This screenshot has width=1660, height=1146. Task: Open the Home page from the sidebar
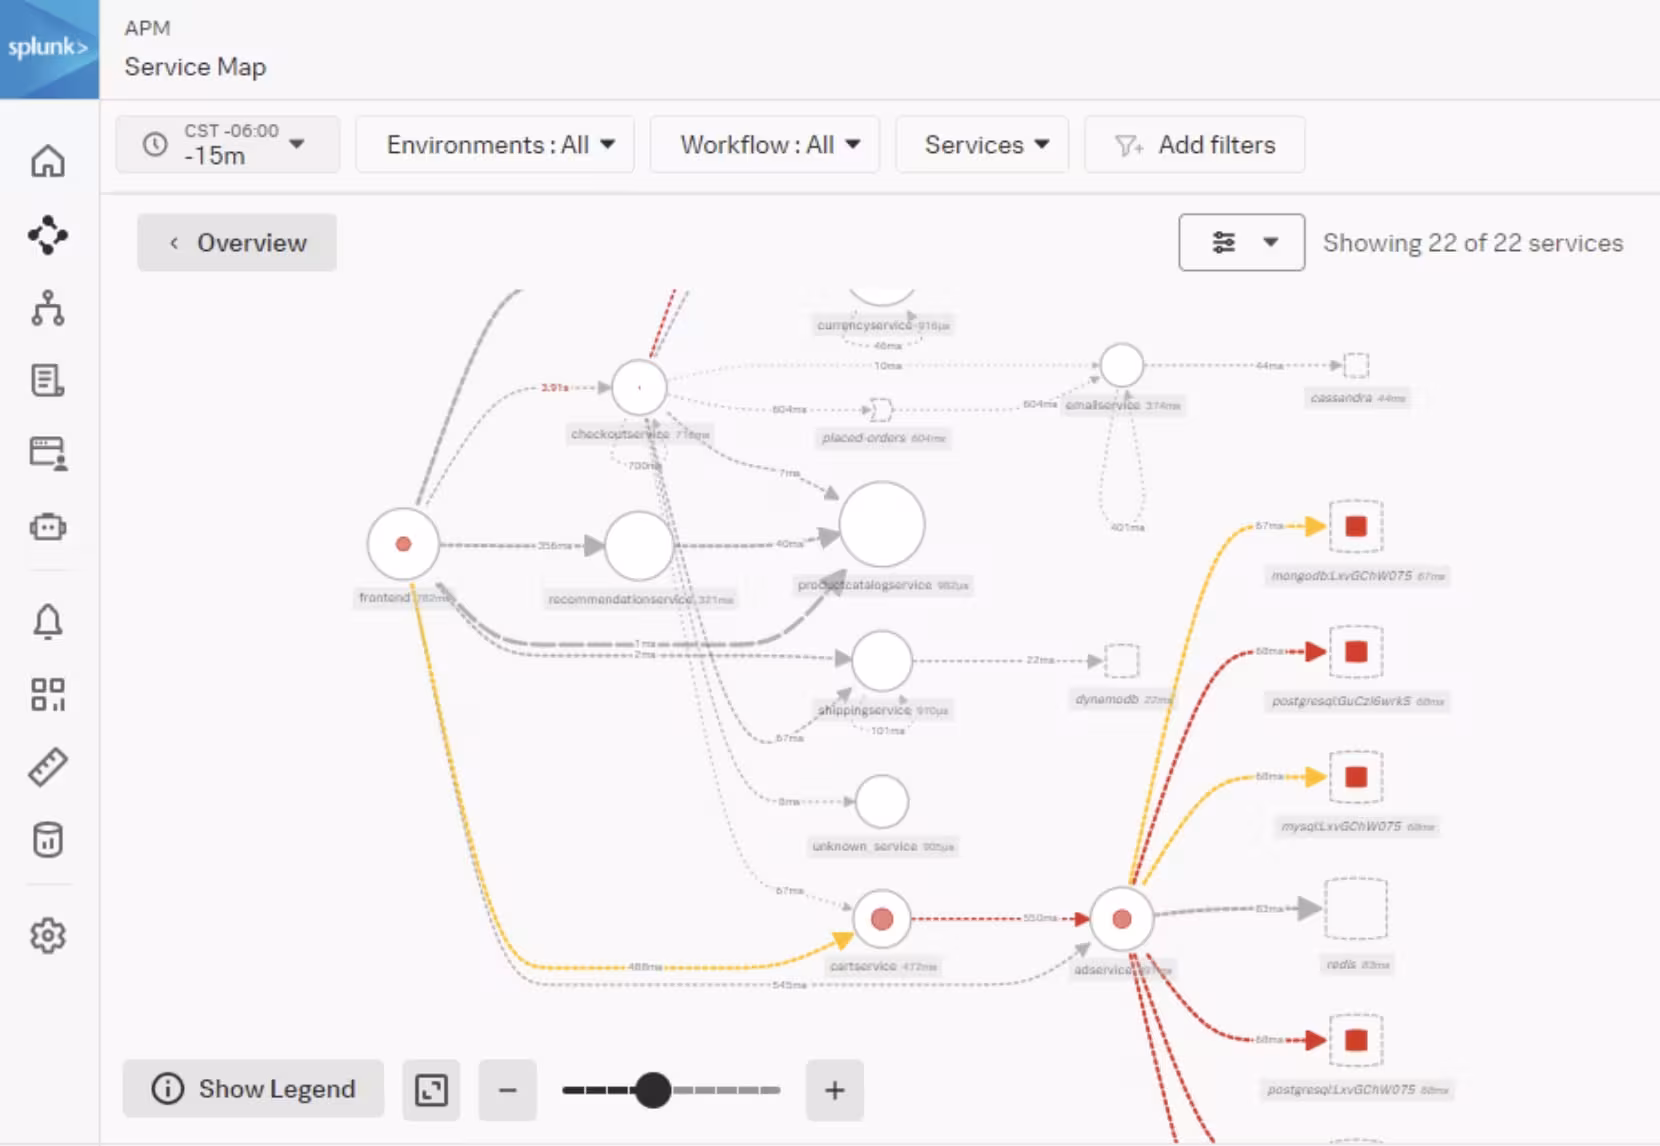(47, 160)
